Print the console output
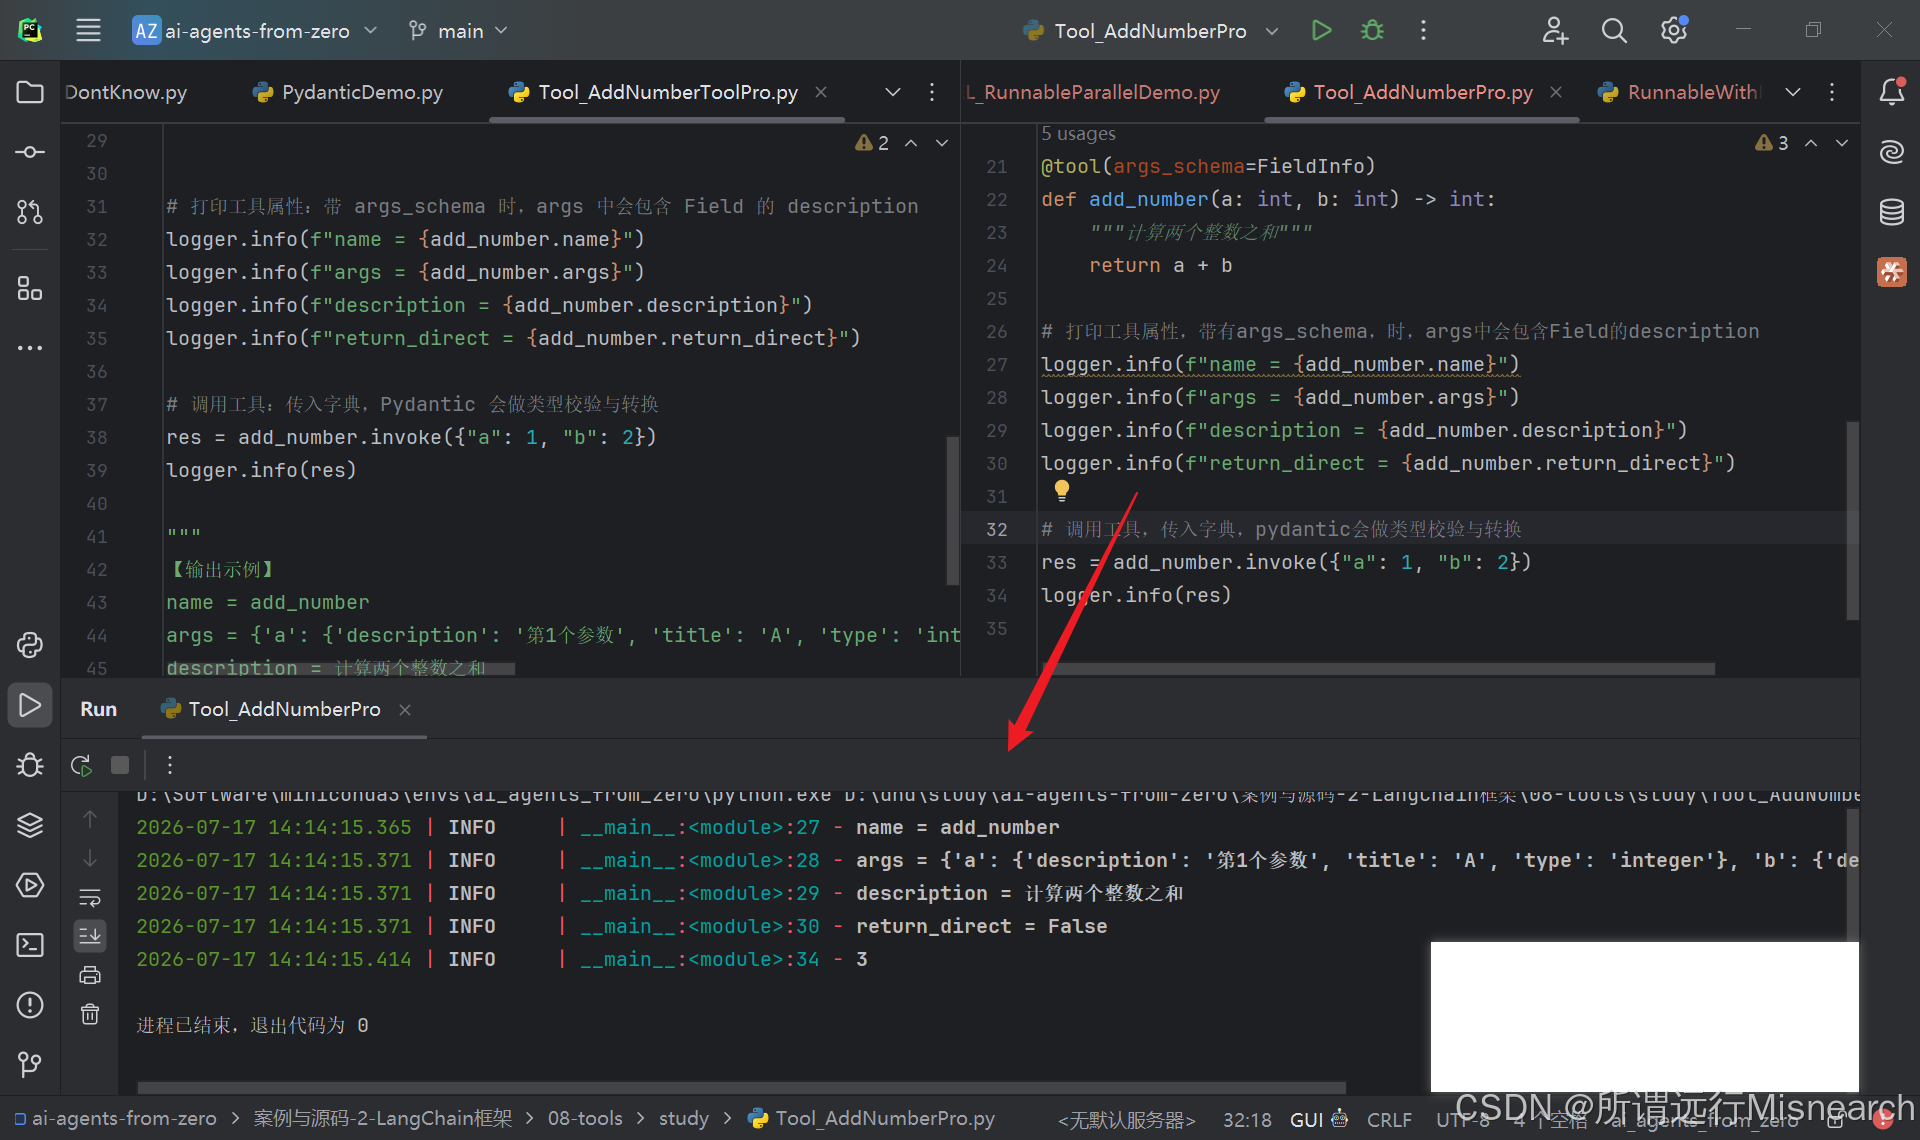This screenshot has width=1920, height=1140. pyautogui.click(x=90, y=975)
